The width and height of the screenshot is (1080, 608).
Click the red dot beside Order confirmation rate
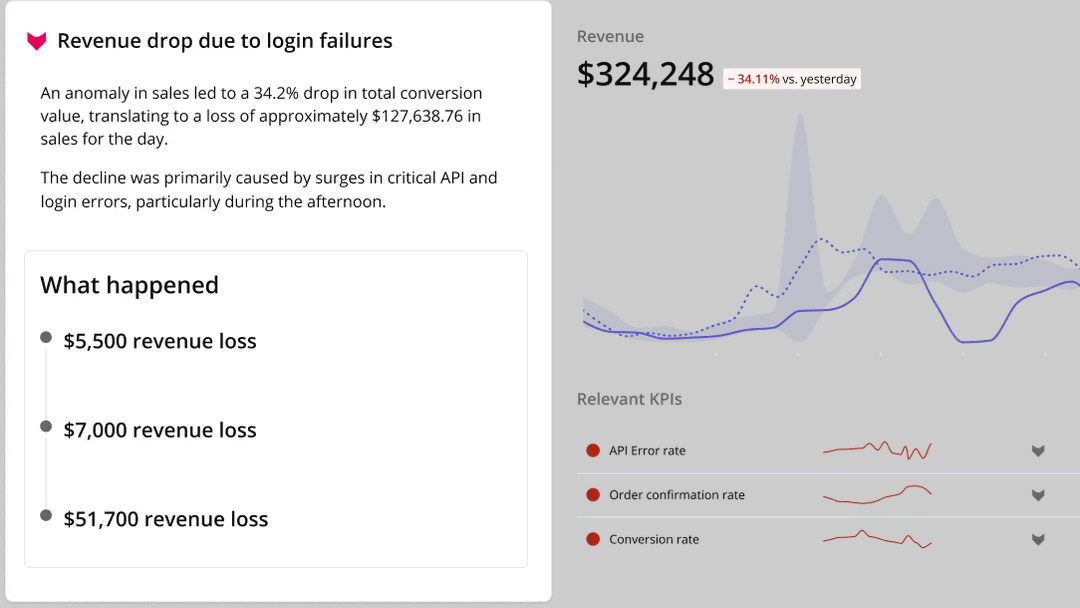click(592, 495)
